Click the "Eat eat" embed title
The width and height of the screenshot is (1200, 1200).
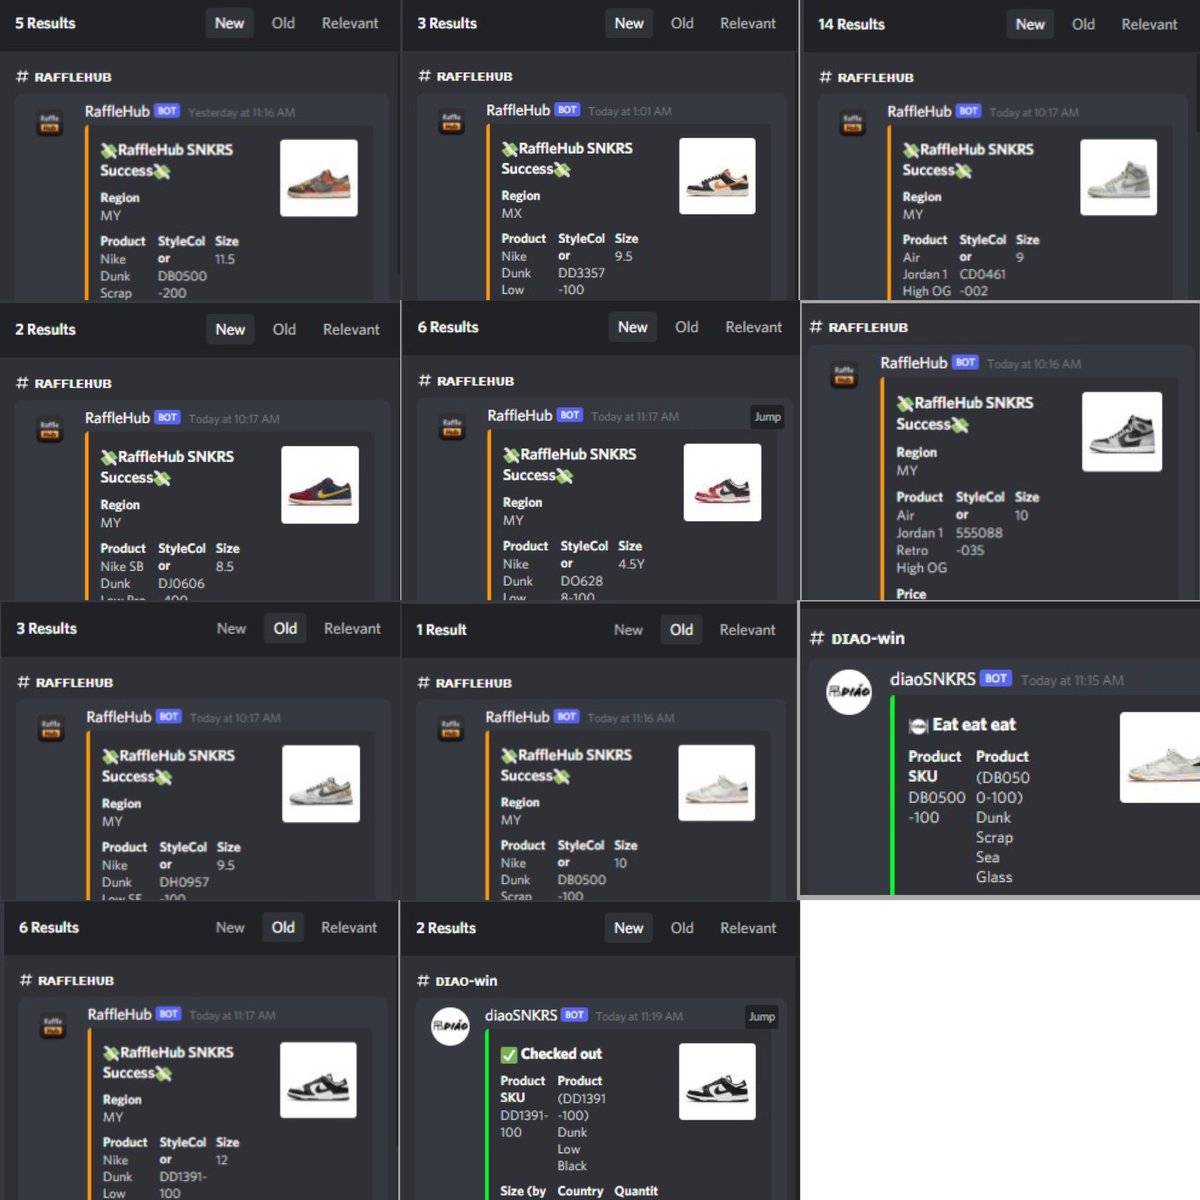click(x=974, y=725)
